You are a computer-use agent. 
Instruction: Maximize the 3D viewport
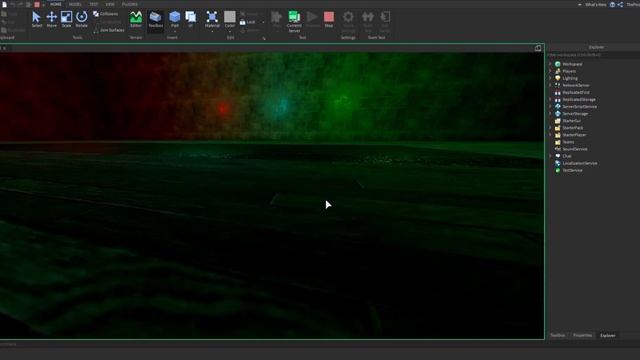point(538,48)
